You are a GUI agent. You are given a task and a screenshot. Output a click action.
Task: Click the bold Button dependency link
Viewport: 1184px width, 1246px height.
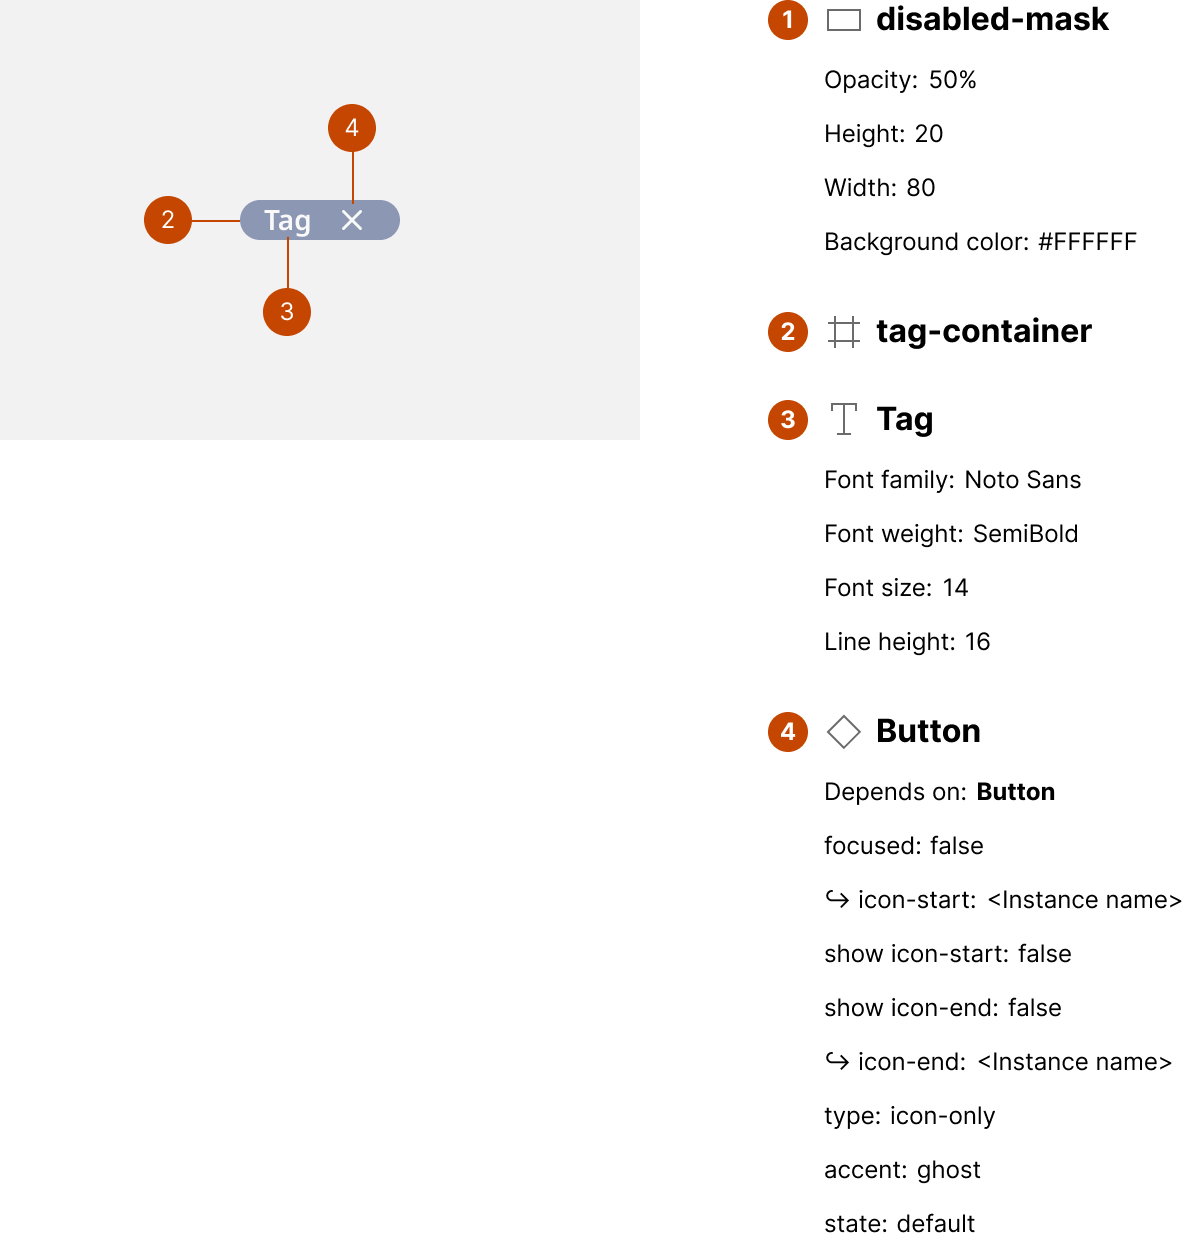pos(1015,792)
